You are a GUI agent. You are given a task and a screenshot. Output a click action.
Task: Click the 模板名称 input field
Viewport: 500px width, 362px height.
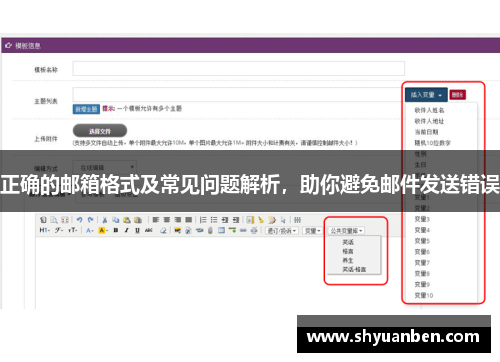coord(239,68)
